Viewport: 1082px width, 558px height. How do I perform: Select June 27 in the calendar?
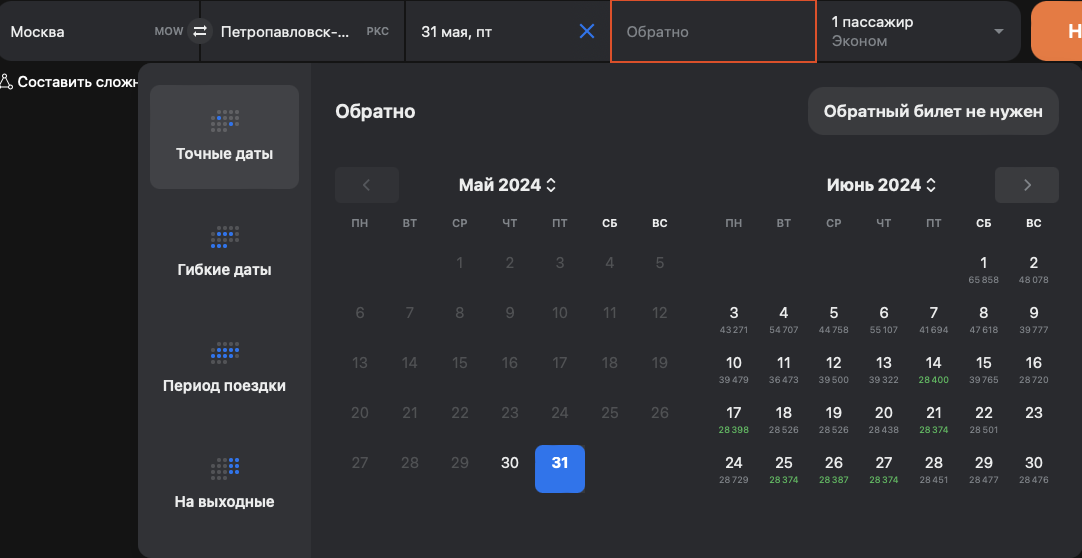[x=883, y=469]
